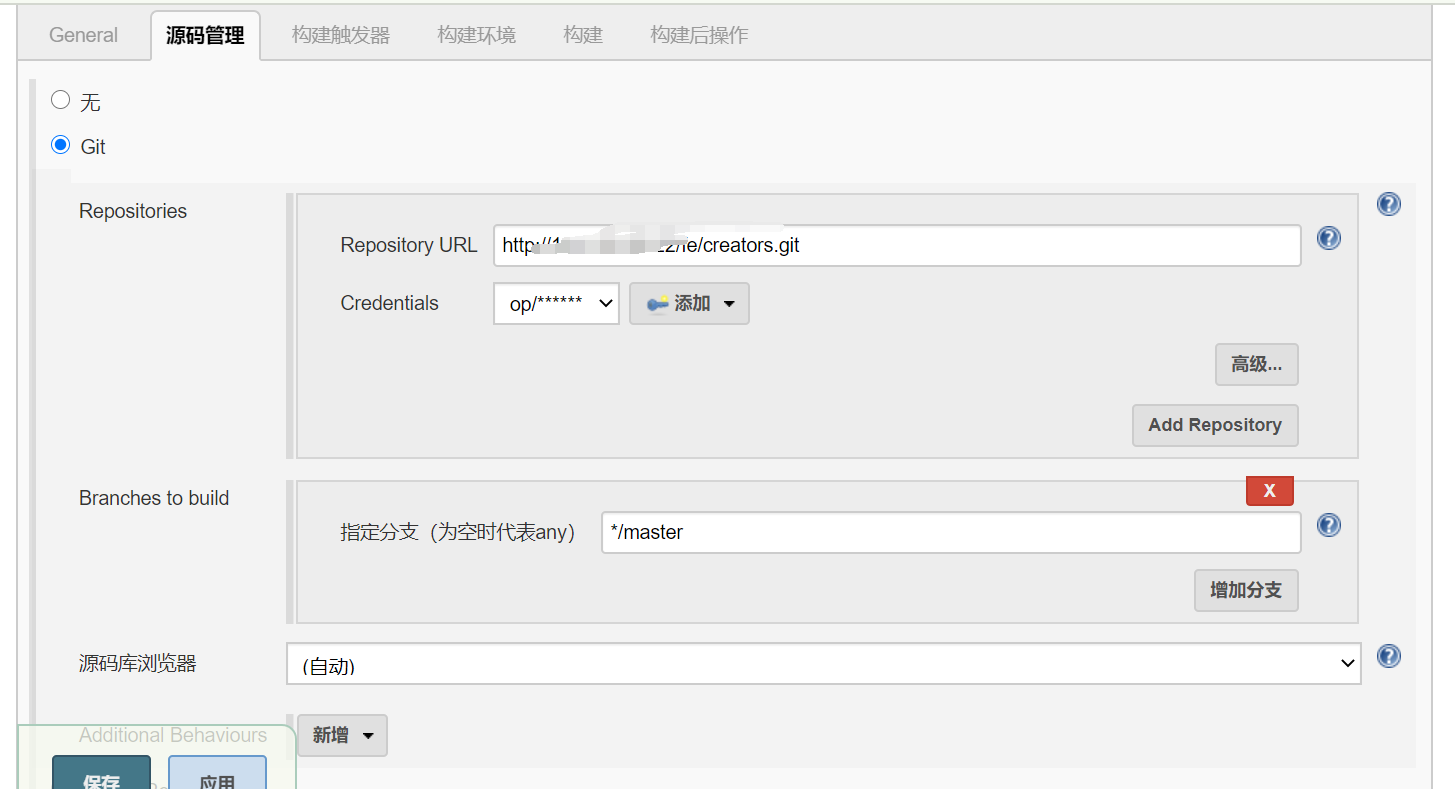Viewport: 1455px width, 789px height.
Task: Open help for the Repositories section
Action: coord(1388,204)
